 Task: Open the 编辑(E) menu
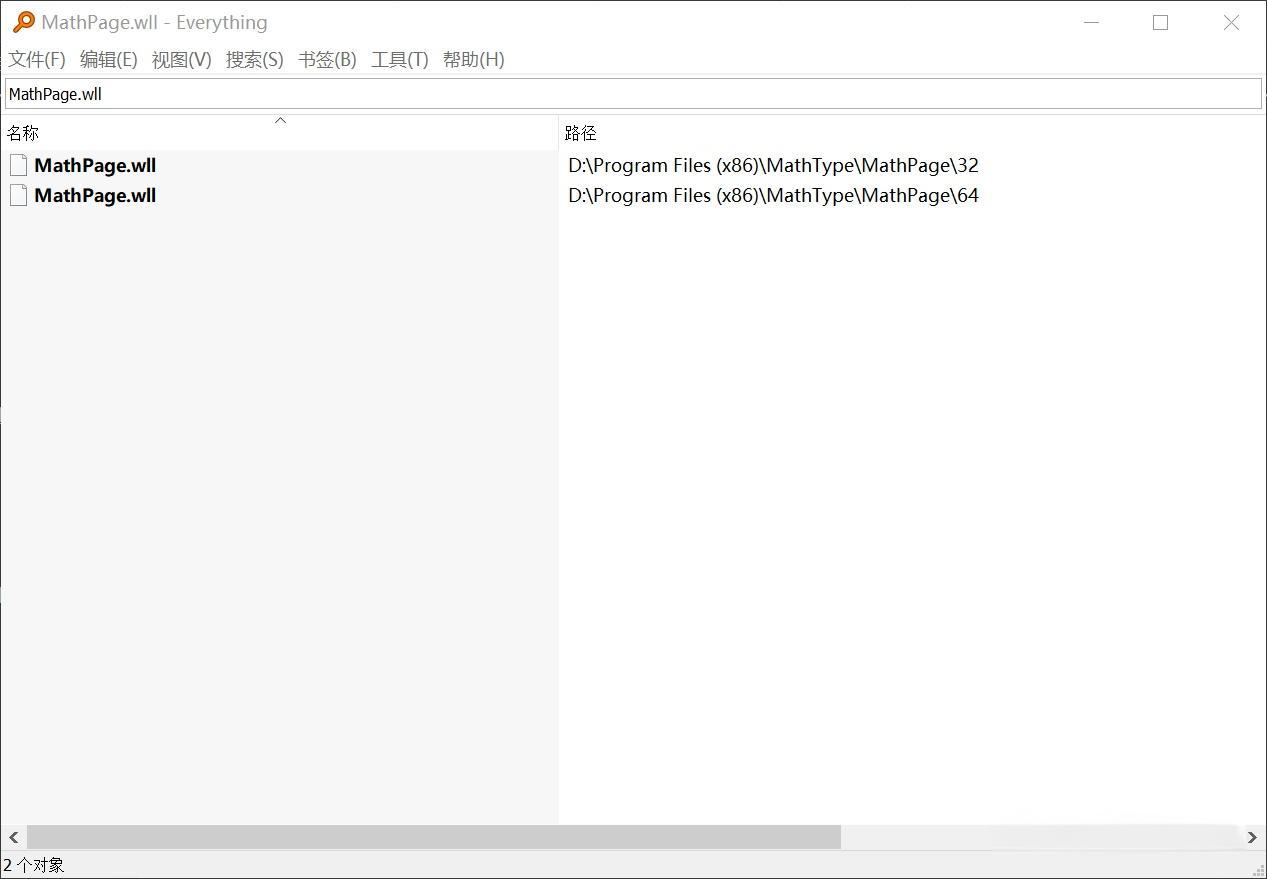click(108, 59)
